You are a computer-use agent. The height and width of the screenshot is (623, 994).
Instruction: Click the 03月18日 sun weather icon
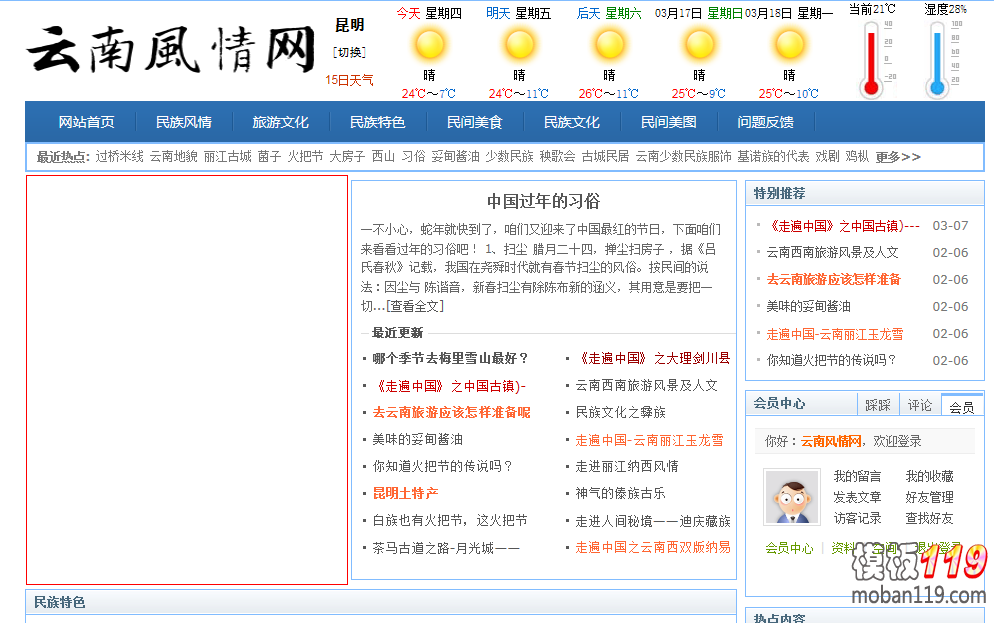[x=790, y=45]
